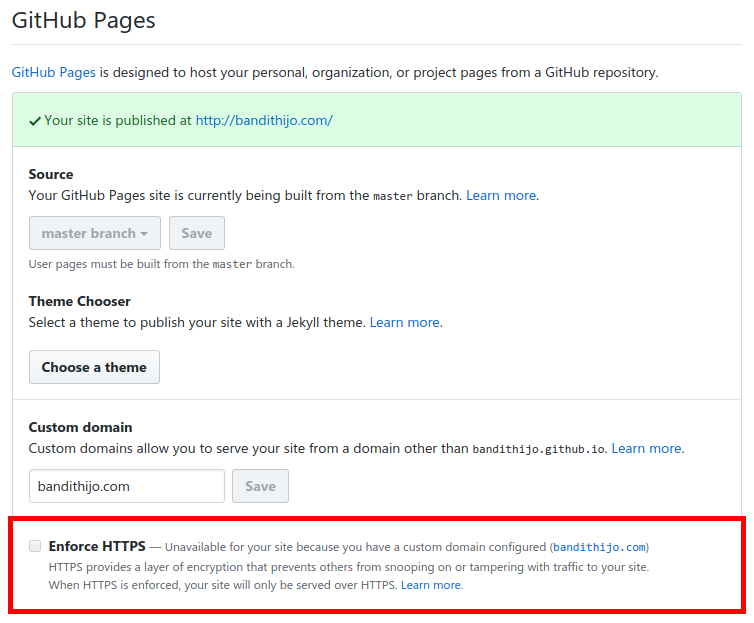754x623 pixels.
Task: Open the master branch source dropdown
Action: click(95, 233)
